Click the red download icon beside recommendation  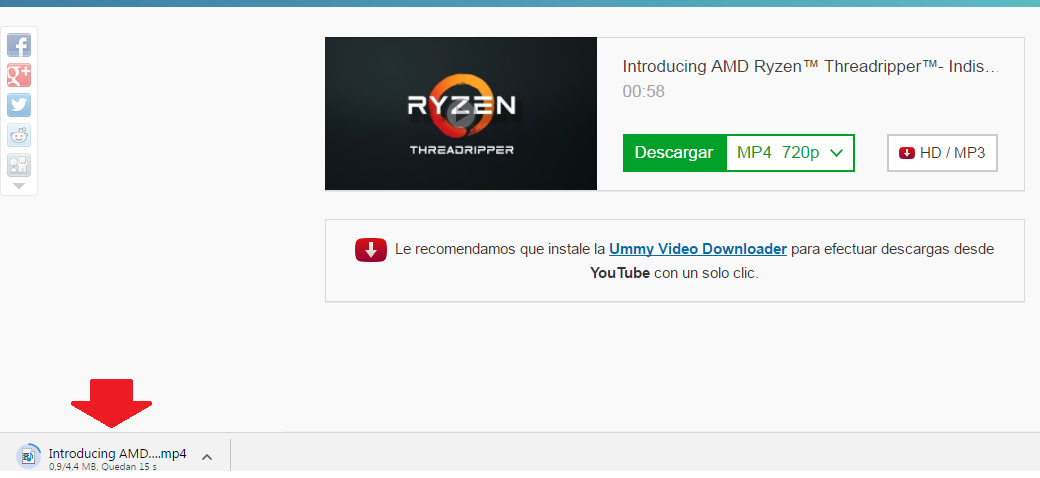tap(371, 250)
